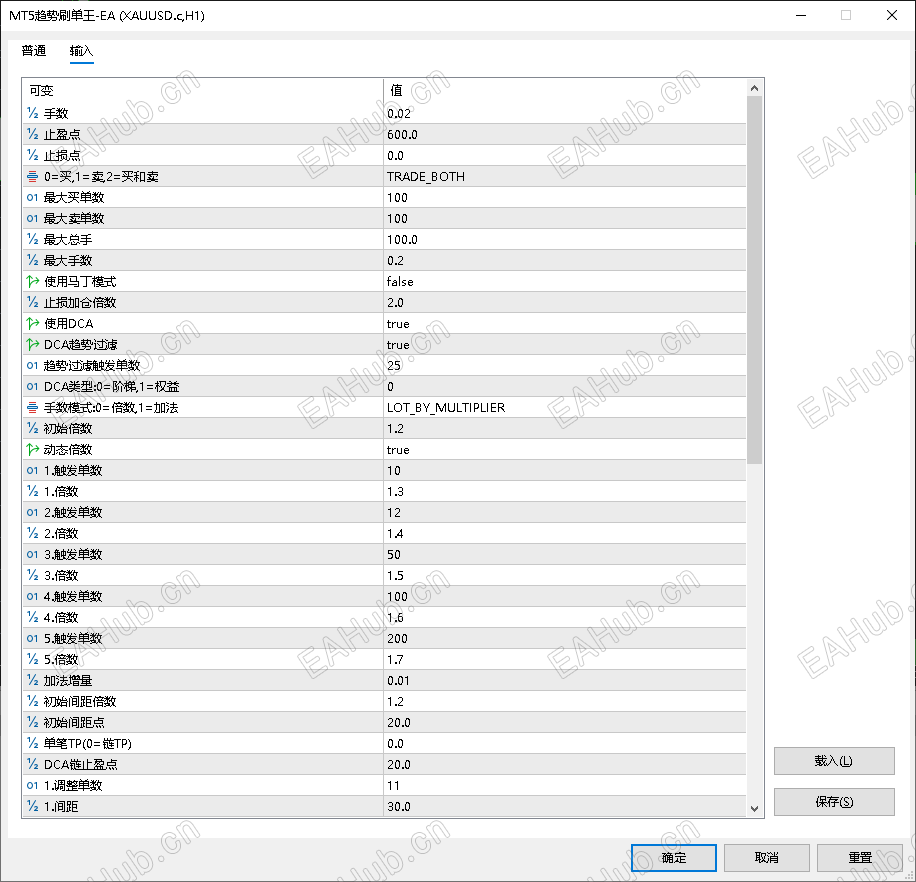Screen dimensions: 916x882
Task: Click the enum icon beside 0=买,1=卖,2=买和卖
Action: (33, 176)
